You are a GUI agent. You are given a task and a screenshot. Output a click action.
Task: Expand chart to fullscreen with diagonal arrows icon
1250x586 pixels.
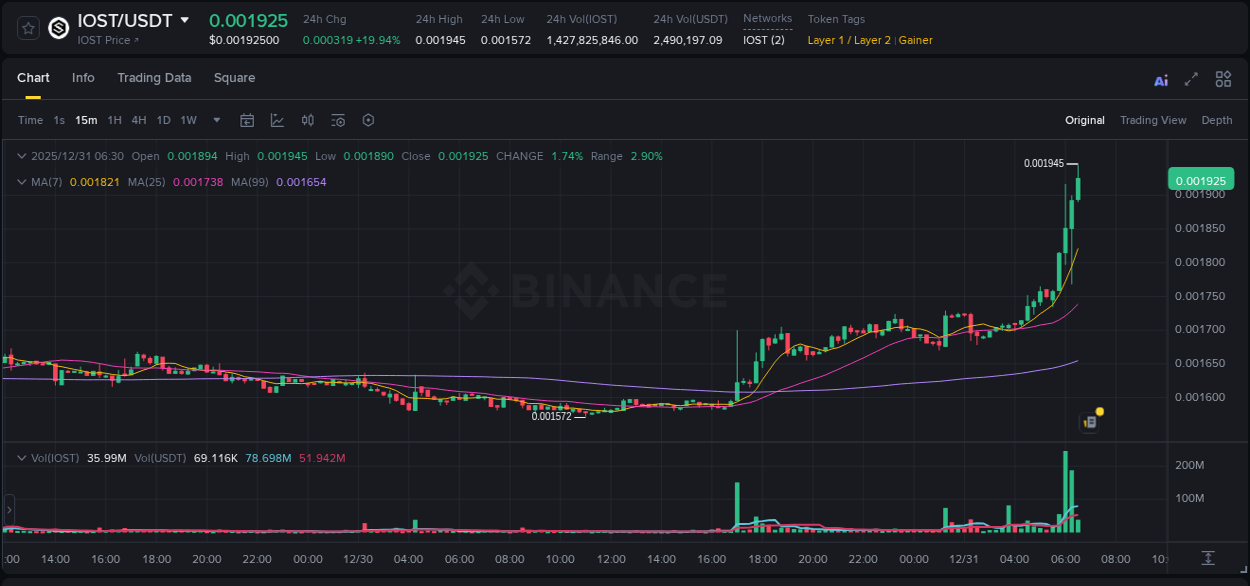[x=1190, y=79]
